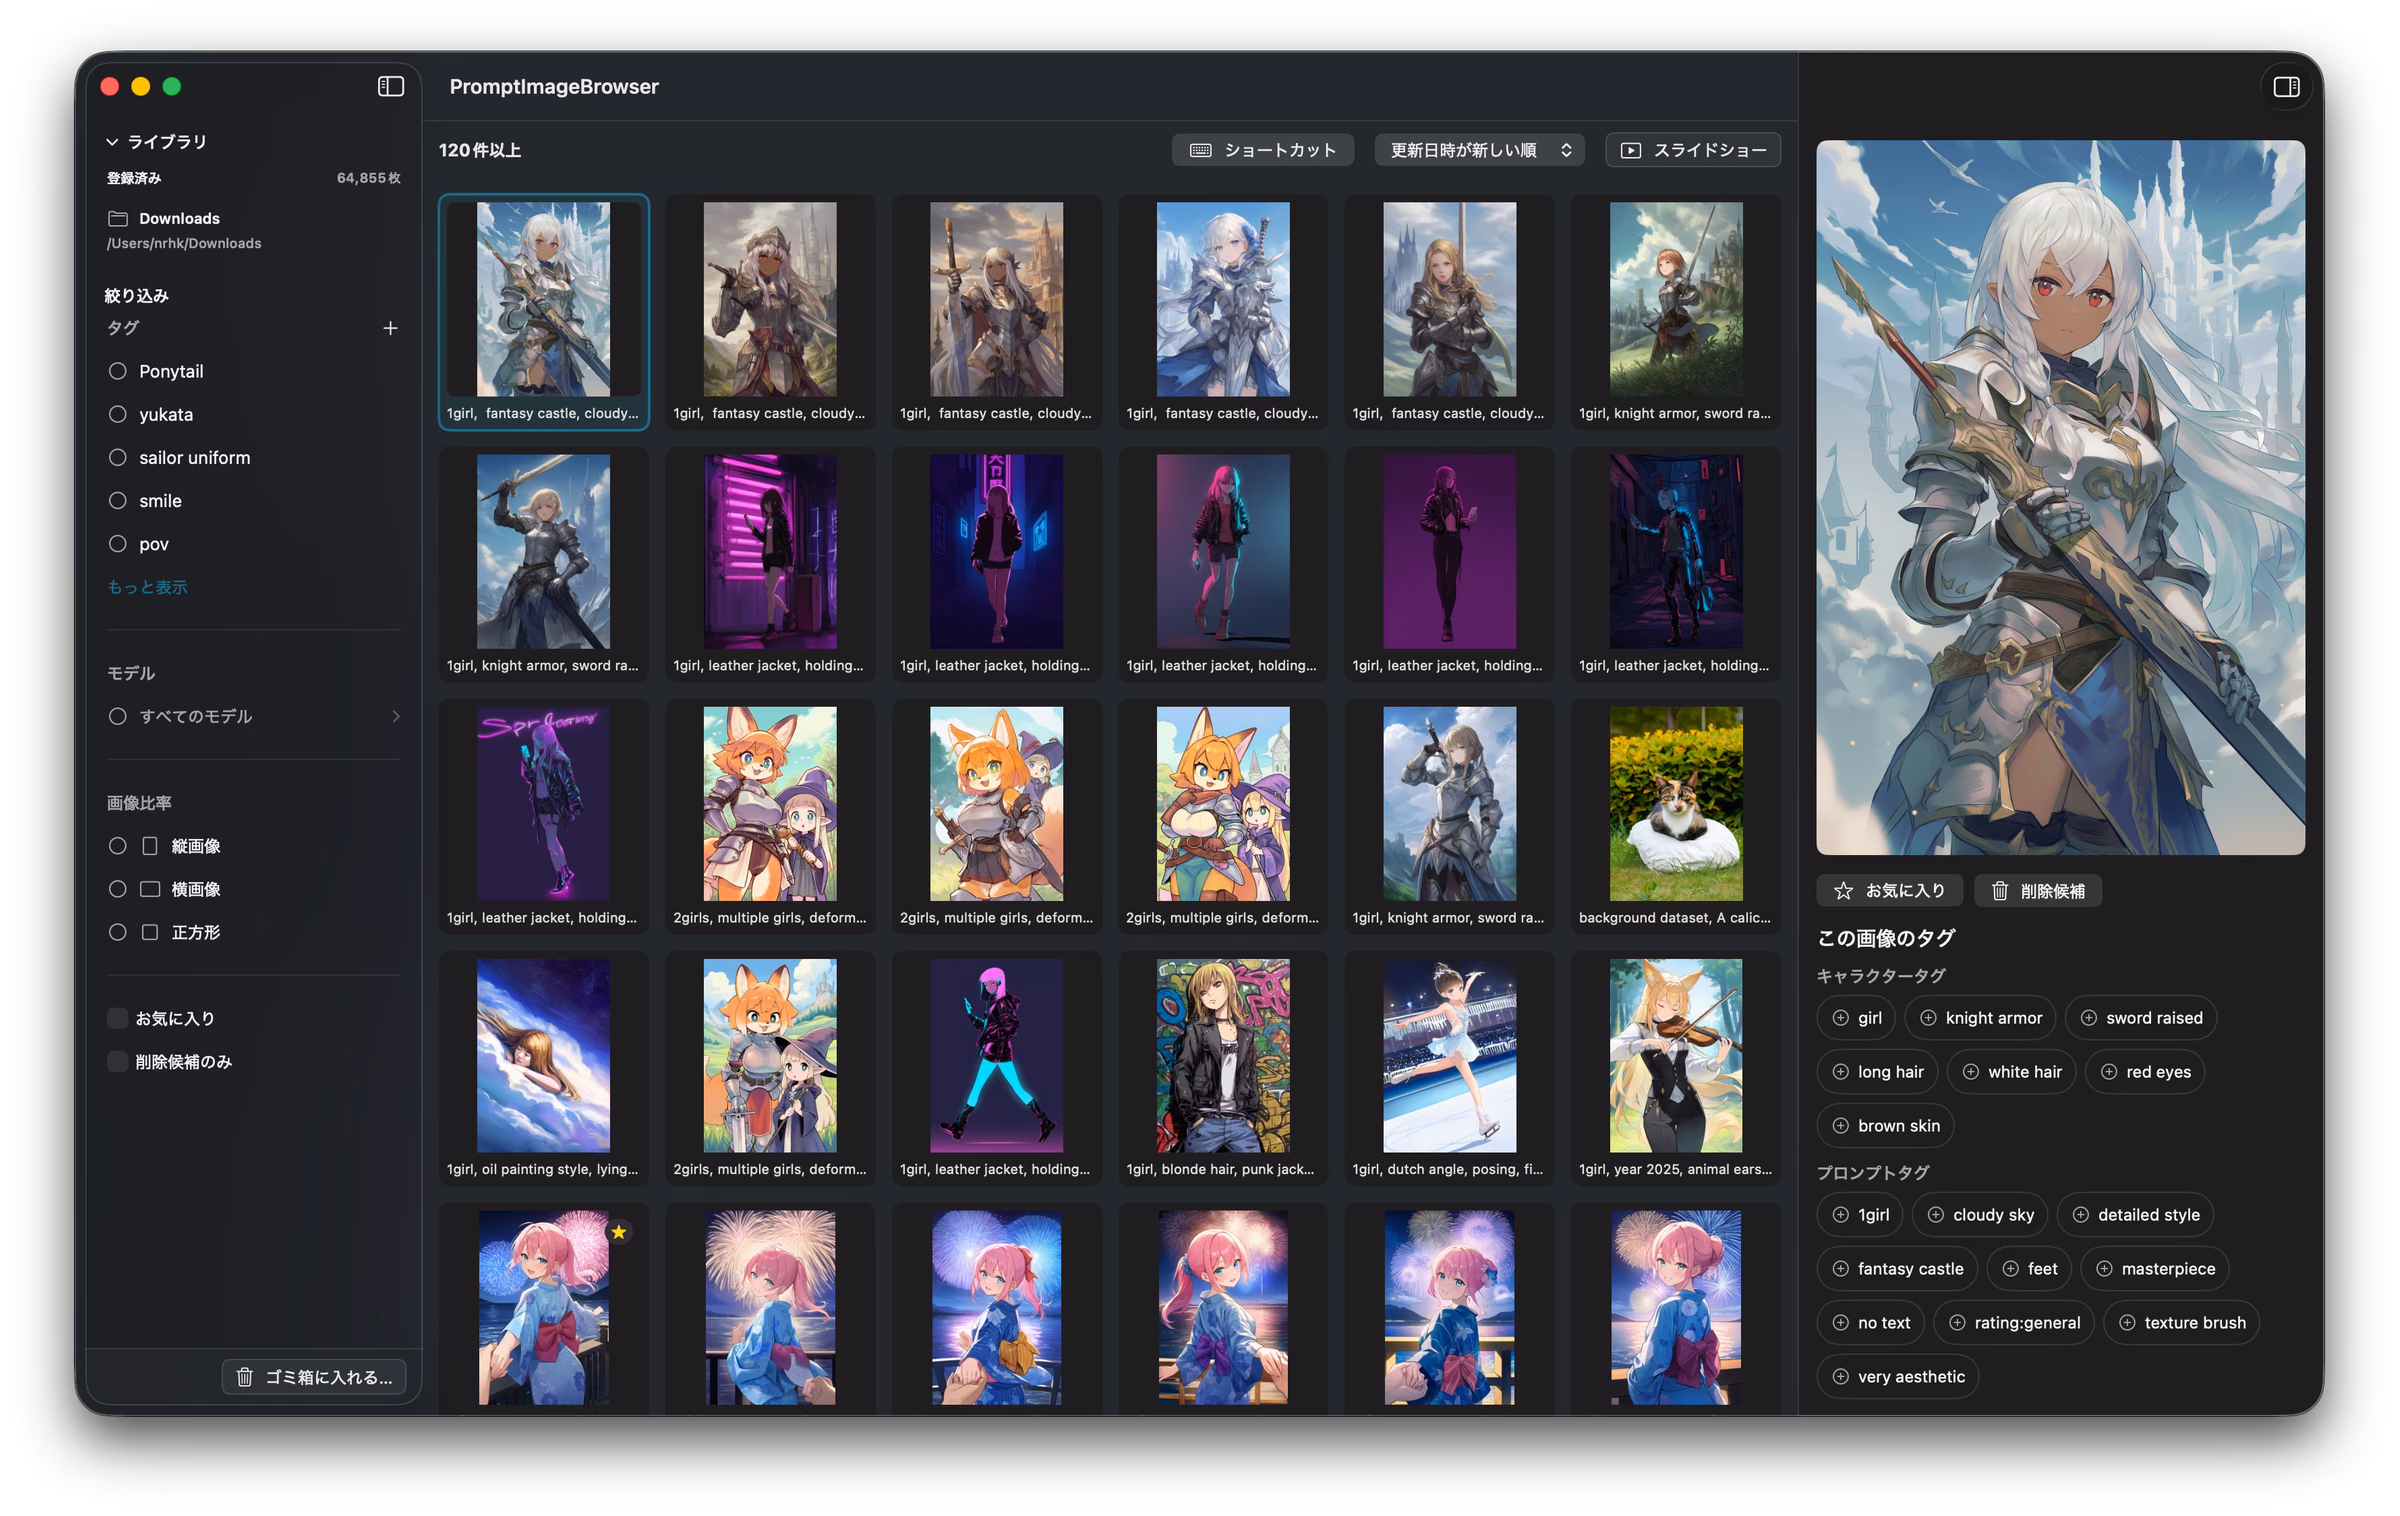Add the brown skin tag
Image resolution: width=2400 pixels, height=1516 pixels.
1885,1126
